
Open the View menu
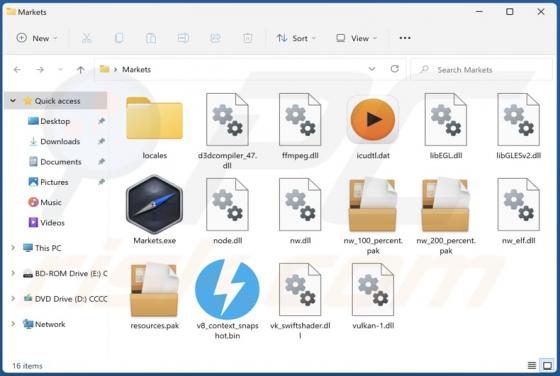tap(356, 38)
